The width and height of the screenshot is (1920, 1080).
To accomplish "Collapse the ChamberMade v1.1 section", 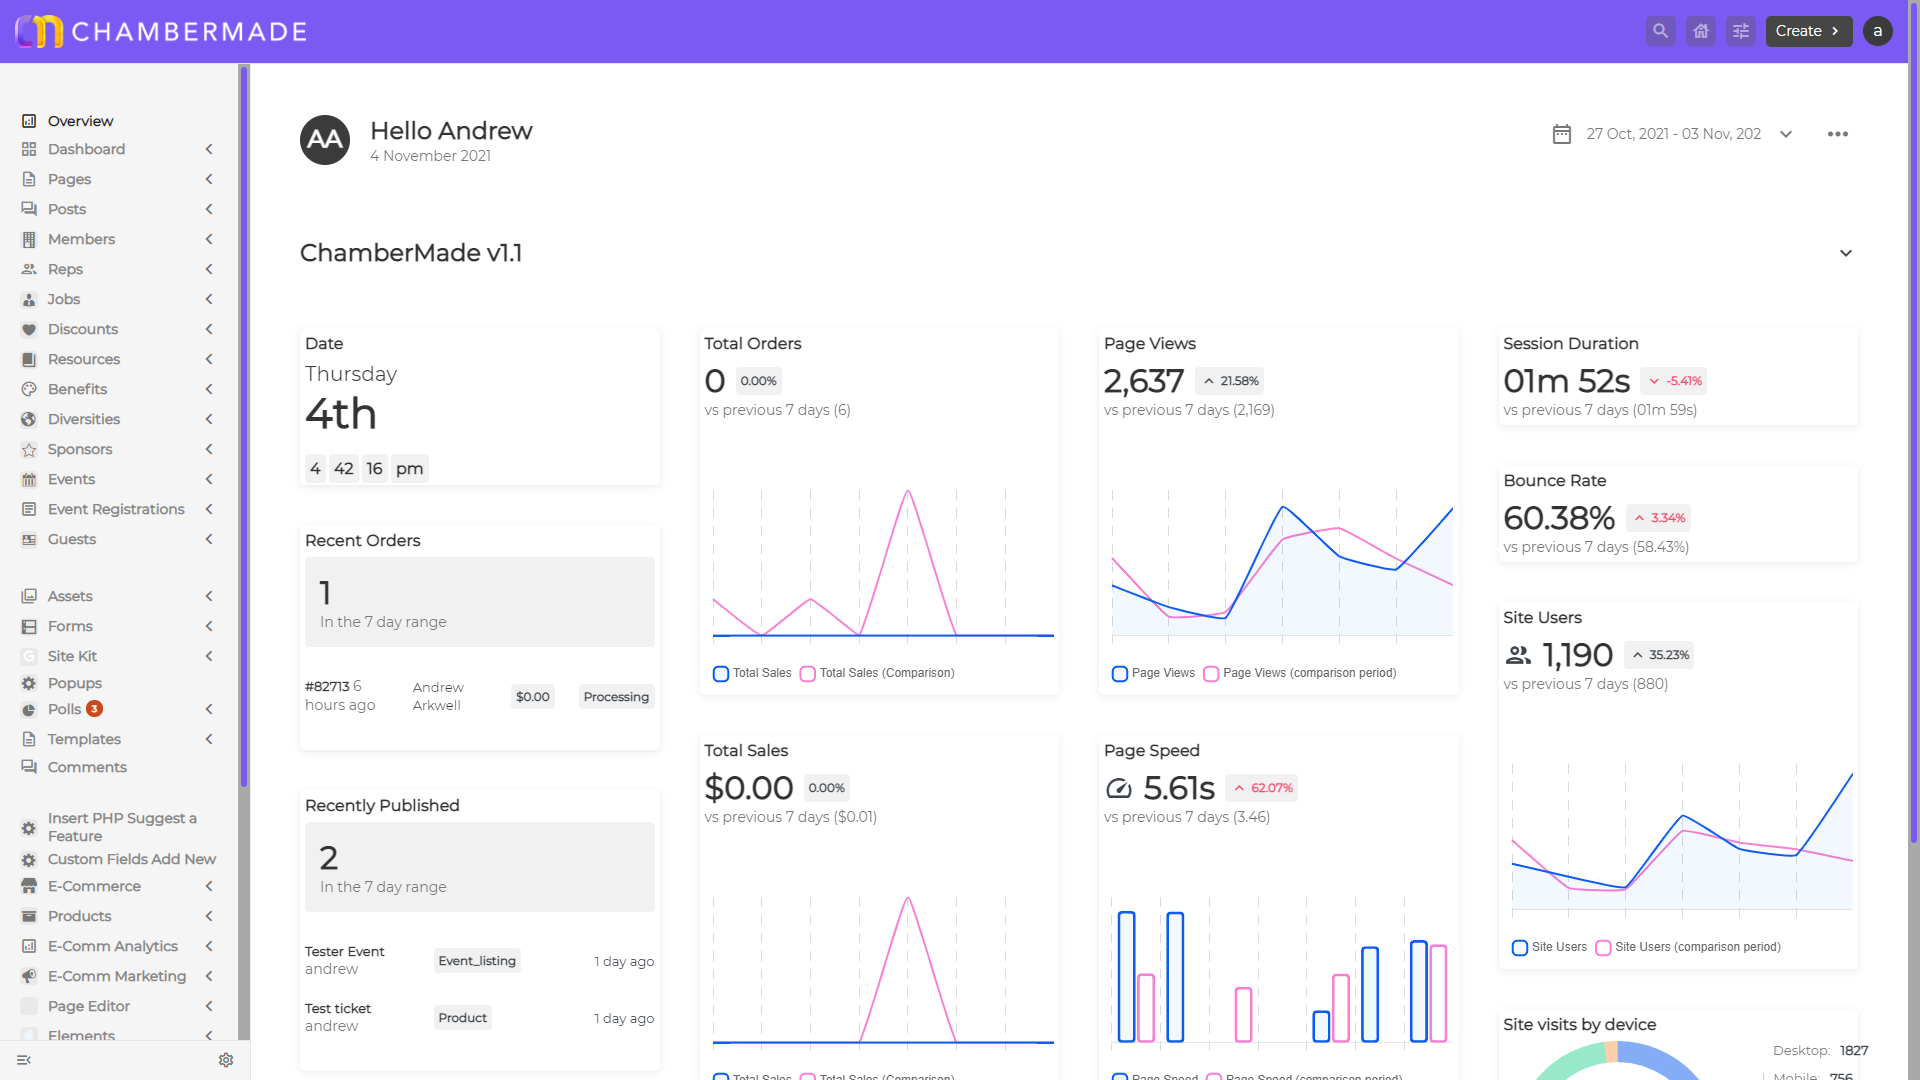I will pos(1845,253).
